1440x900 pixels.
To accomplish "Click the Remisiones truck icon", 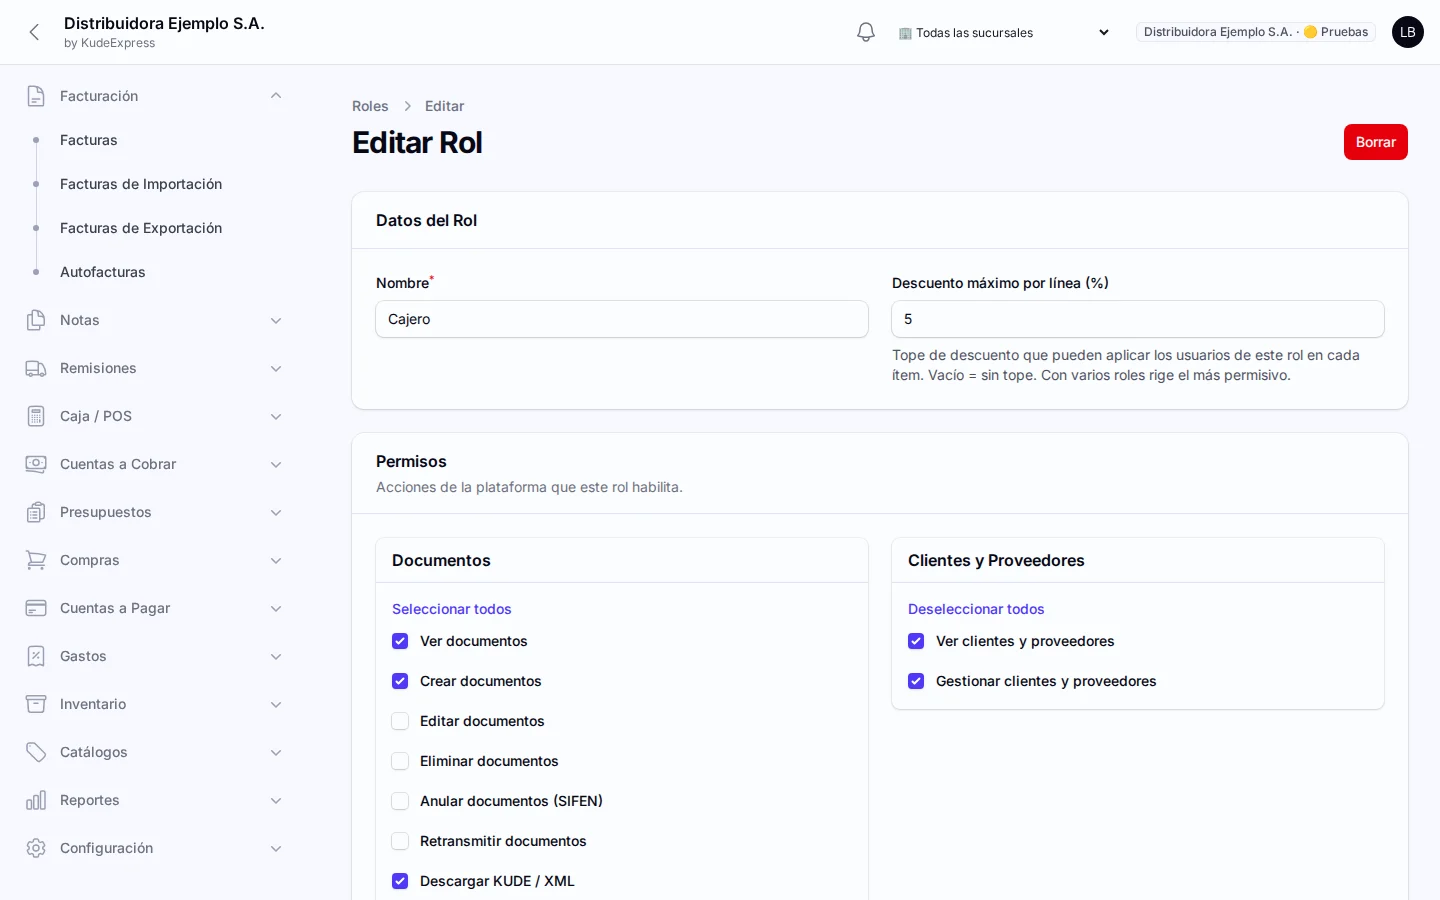I will 36,368.
